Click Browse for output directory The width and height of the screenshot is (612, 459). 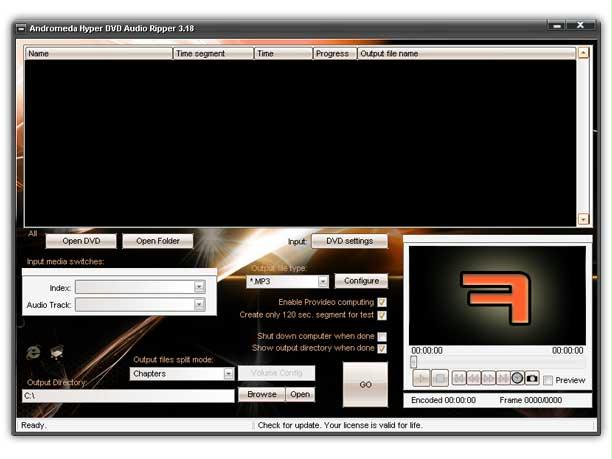pyautogui.click(x=262, y=395)
